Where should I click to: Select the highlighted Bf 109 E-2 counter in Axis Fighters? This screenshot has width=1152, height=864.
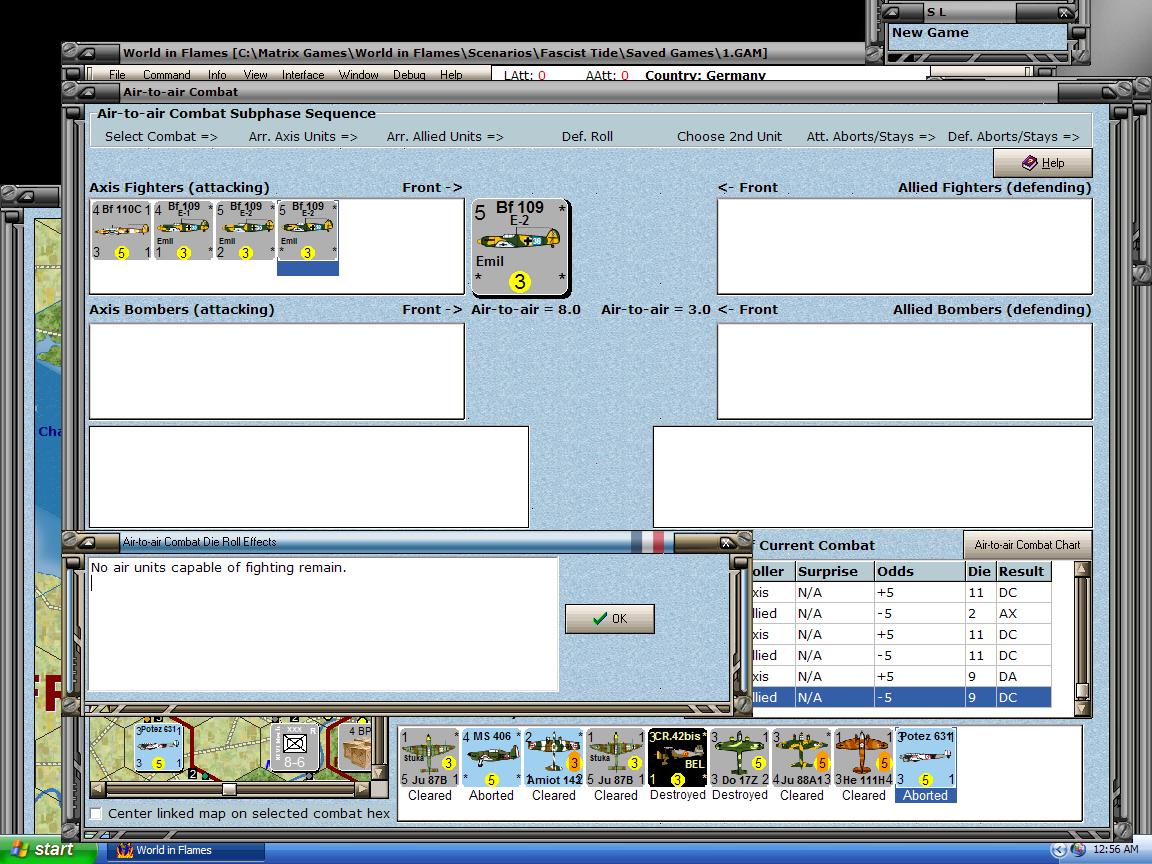pos(307,231)
